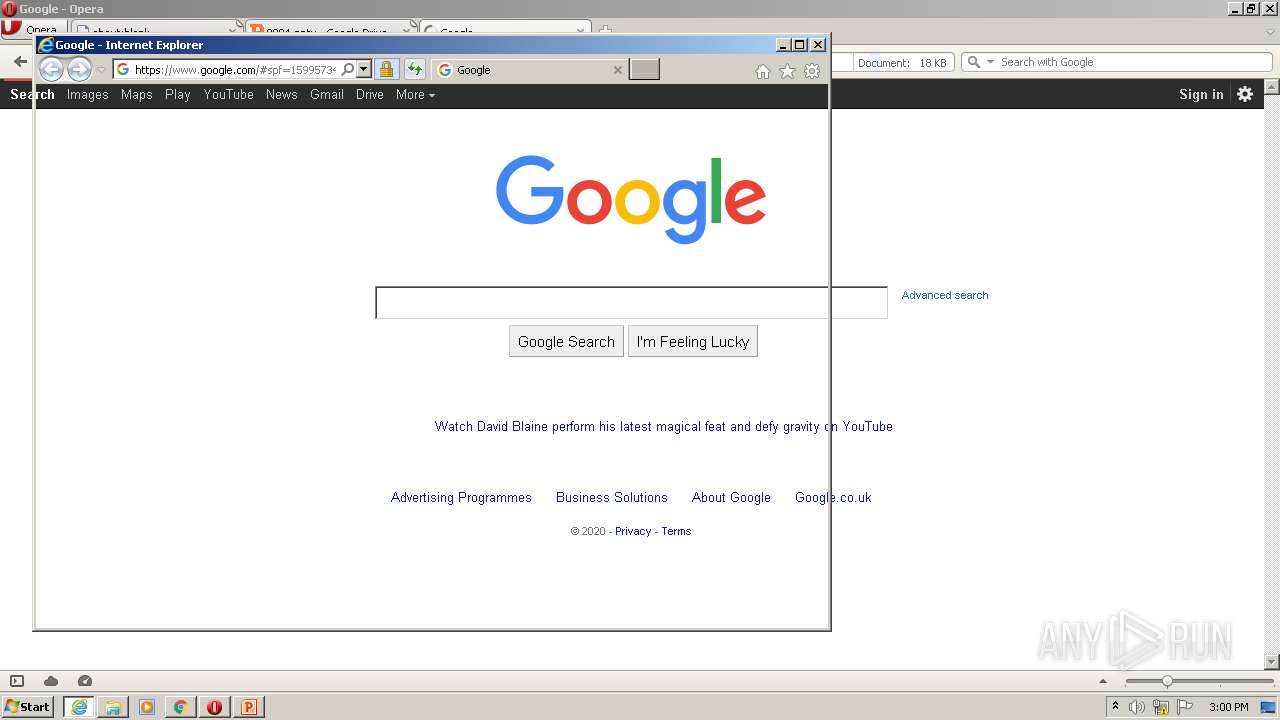Image resolution: width=1280 pixels, height=720 pixels.
Task: Click Sign in on Opera's Google page
Action: click(x=1201, y=94)
